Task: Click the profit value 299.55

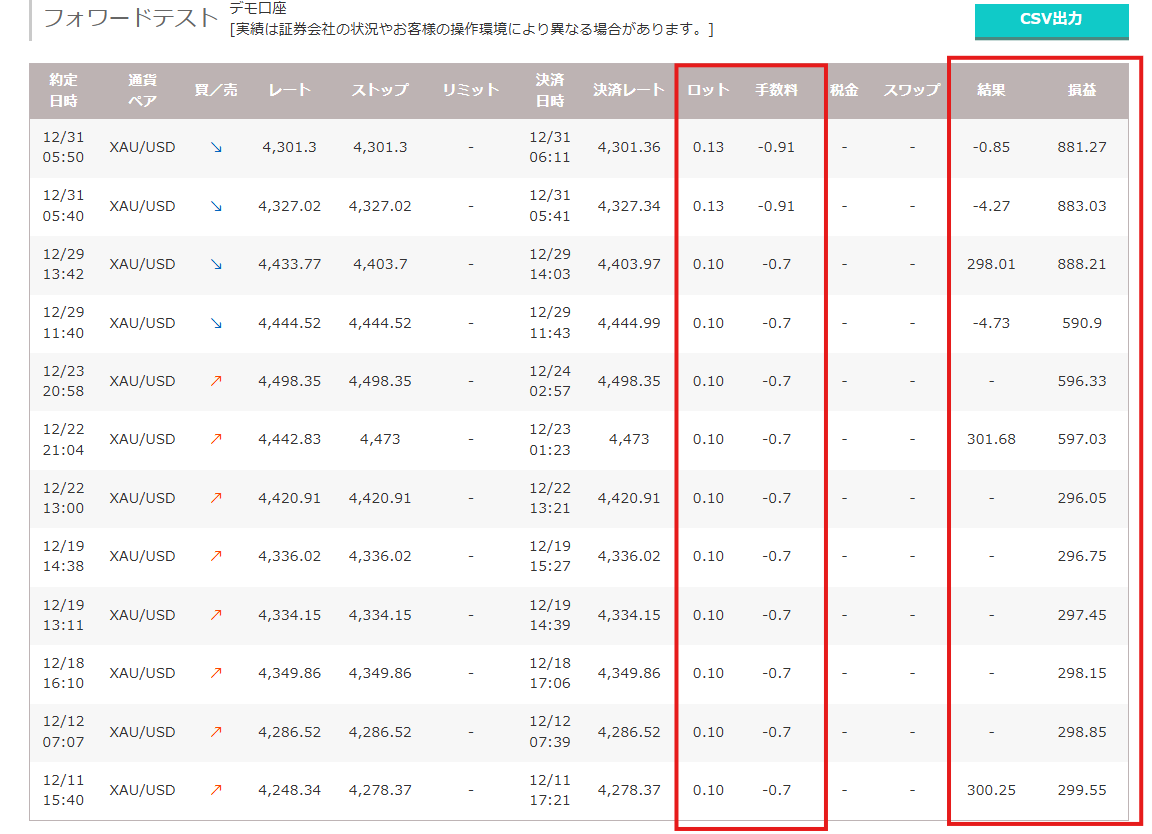Action: click(x=1081, y=791)
